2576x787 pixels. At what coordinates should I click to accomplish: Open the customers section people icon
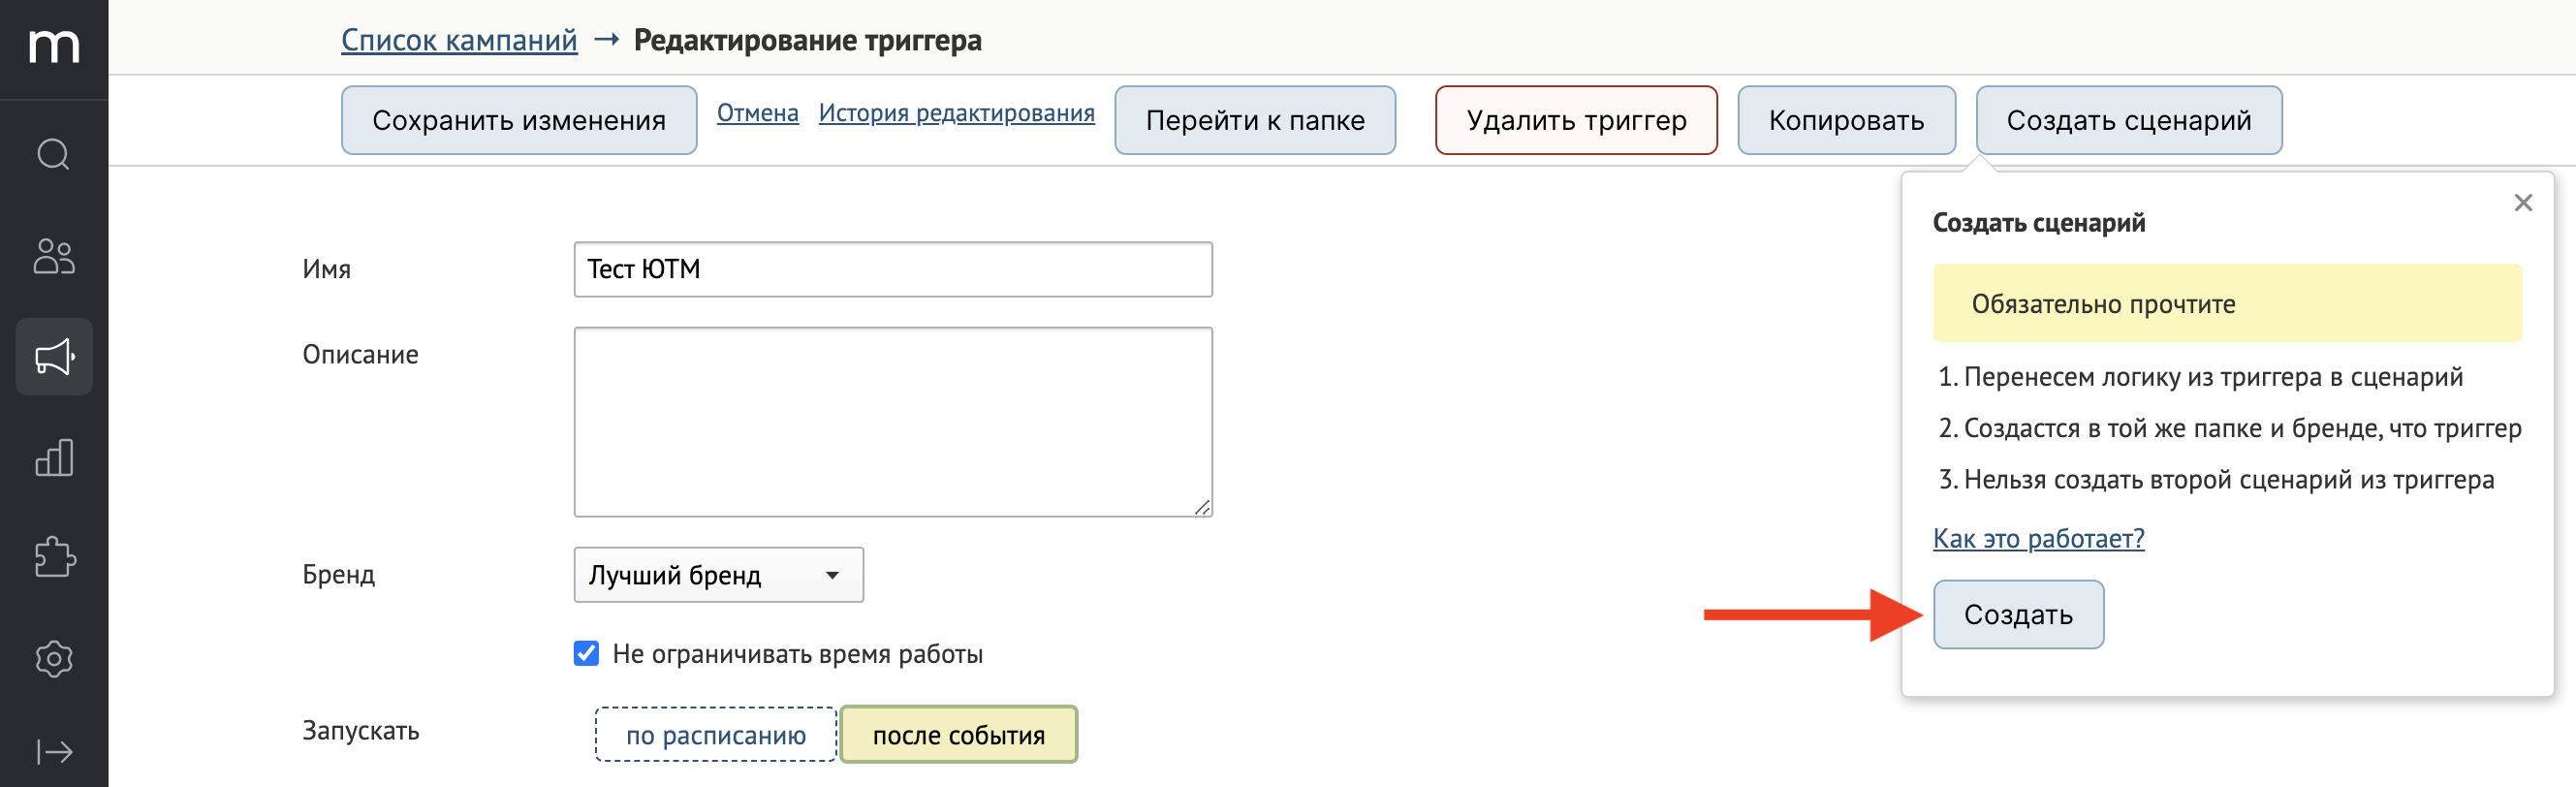pos(54,256)
